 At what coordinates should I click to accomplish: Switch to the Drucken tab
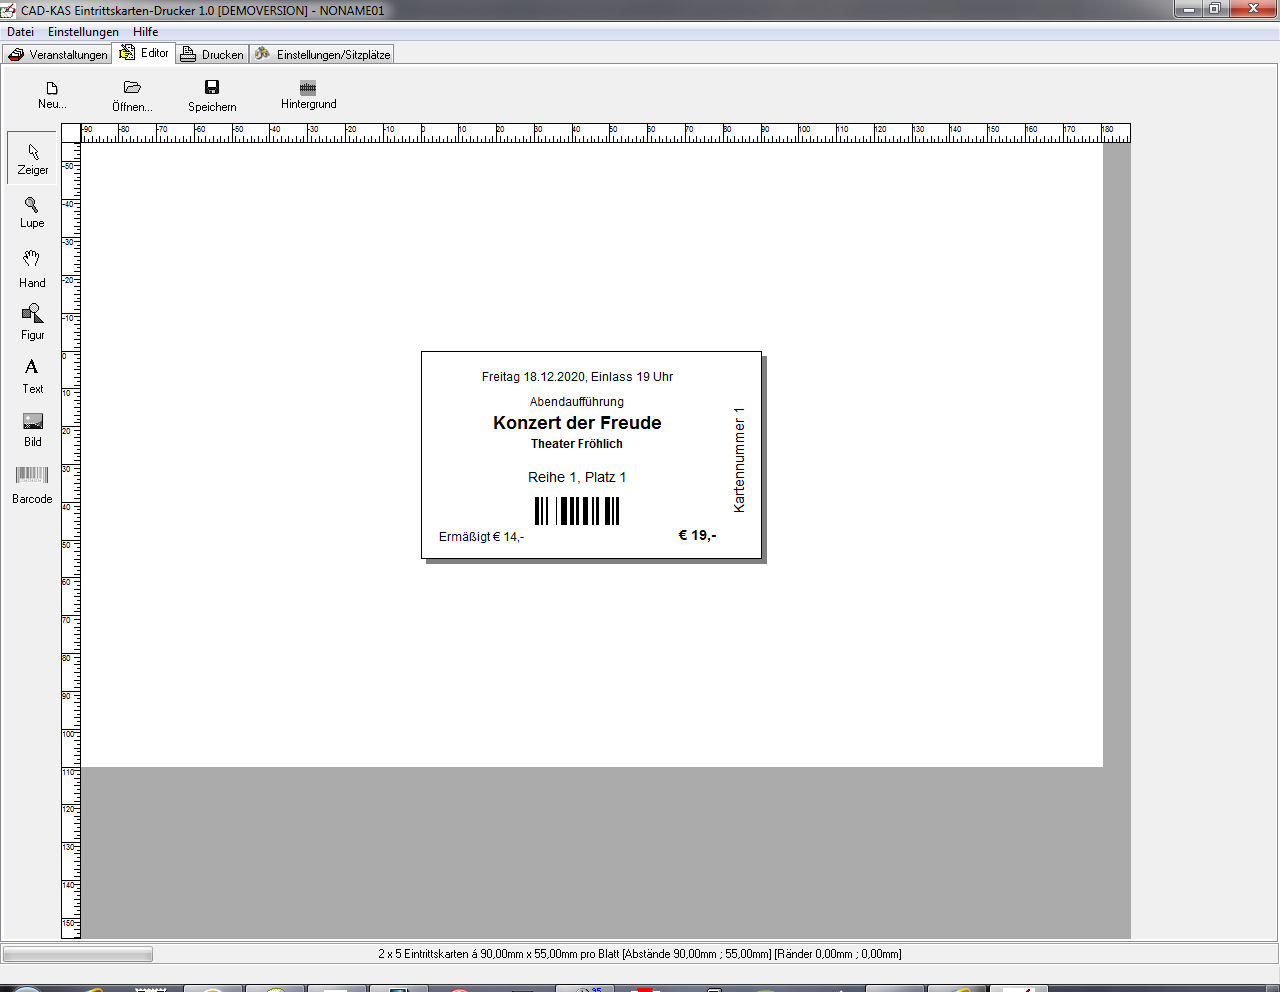coord(212,54)
